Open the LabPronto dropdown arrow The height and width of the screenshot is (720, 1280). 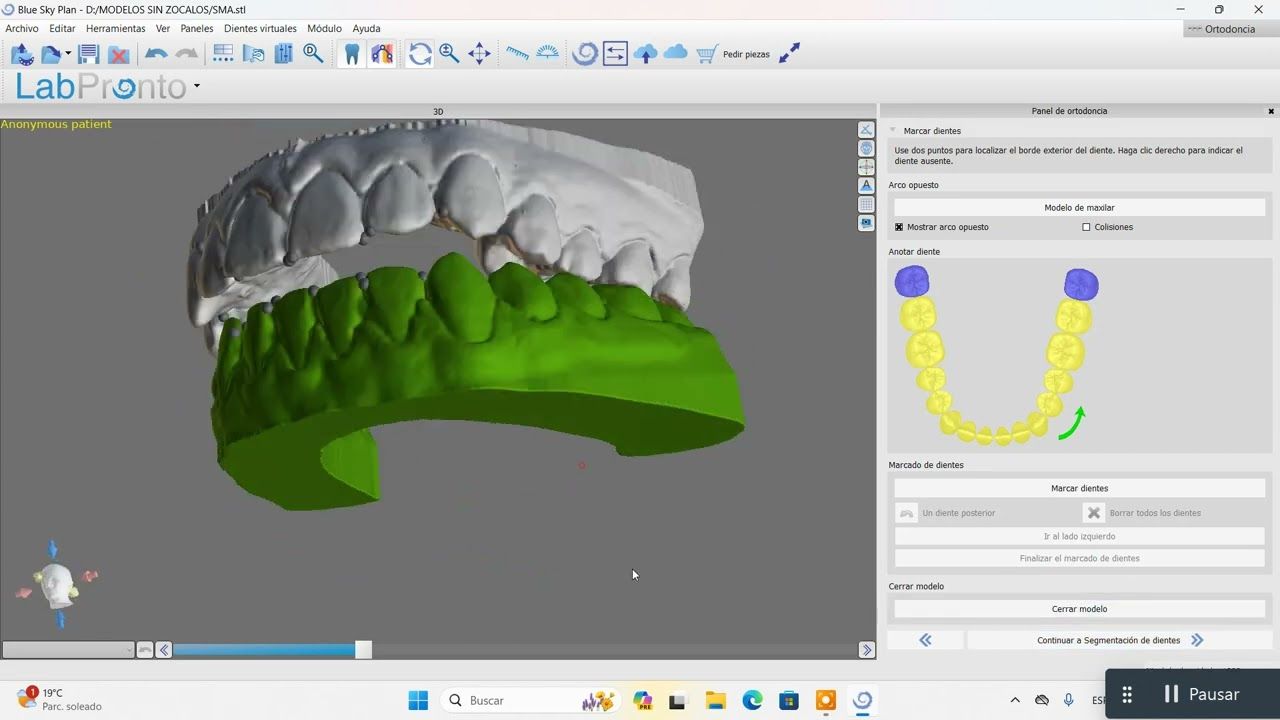point(197,86)
